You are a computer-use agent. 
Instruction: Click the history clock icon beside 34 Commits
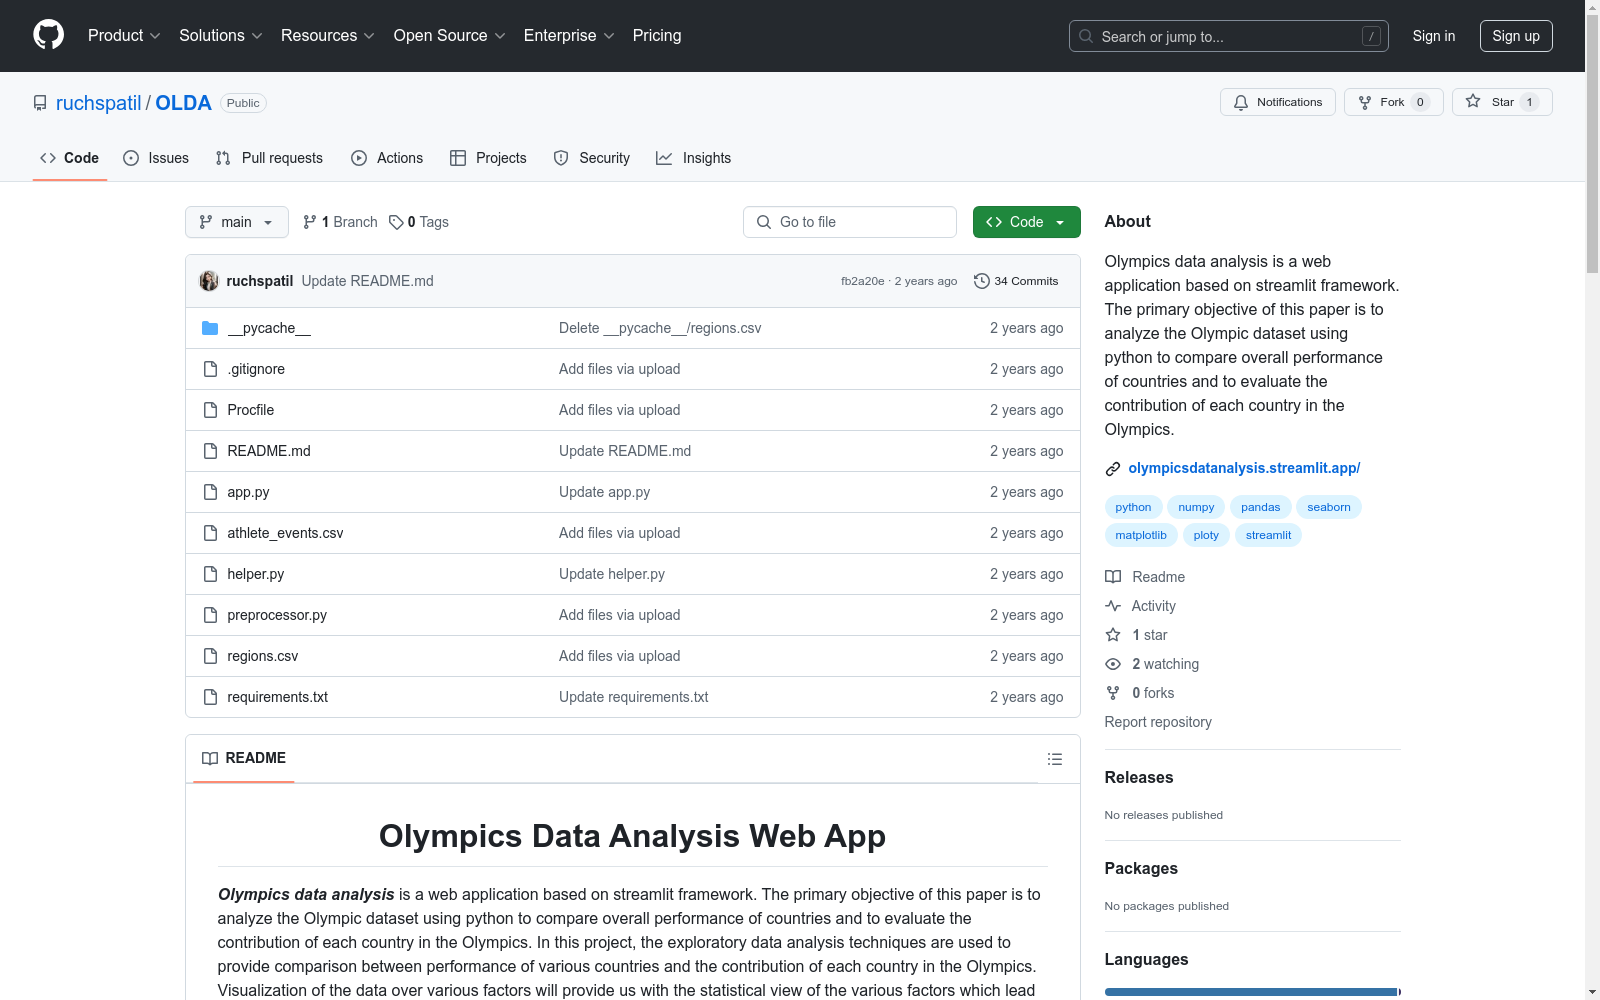click(x=982, y=281)
